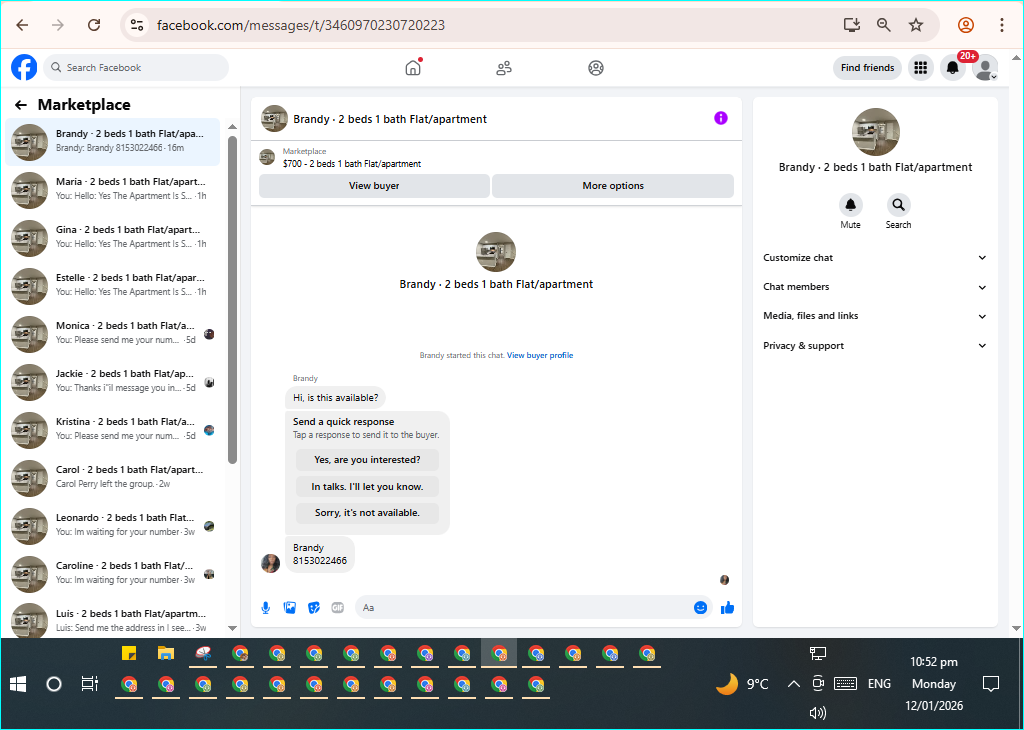1024x730 pixels.
Task: Click the Facebook logo icon
Action: point(24,67)
